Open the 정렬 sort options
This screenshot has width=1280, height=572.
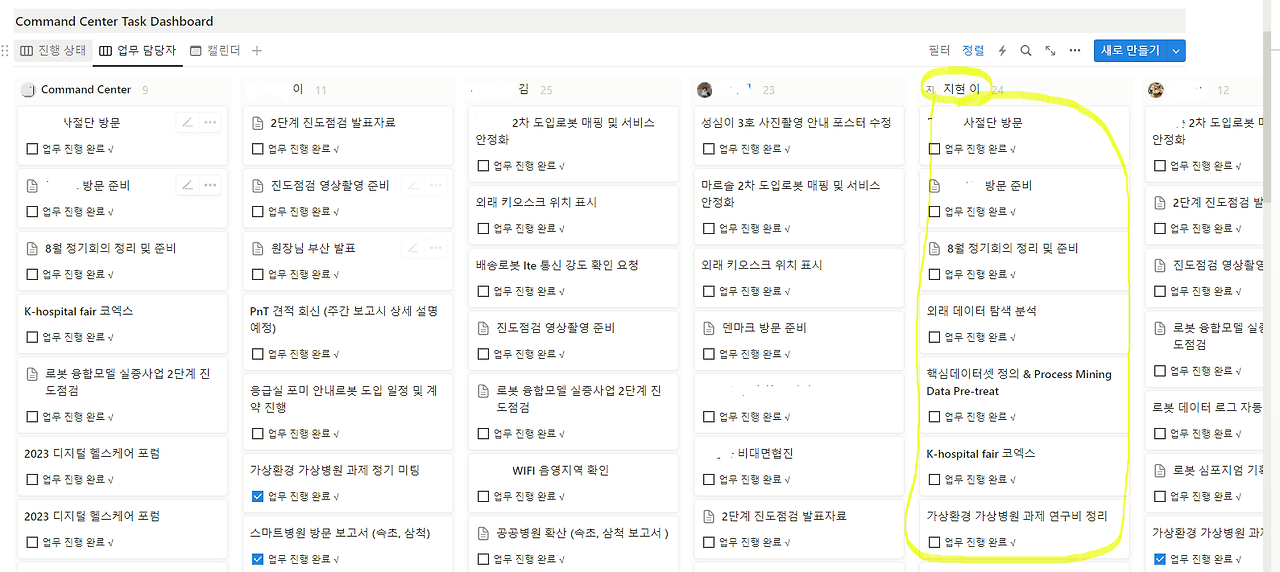(973, 50)
